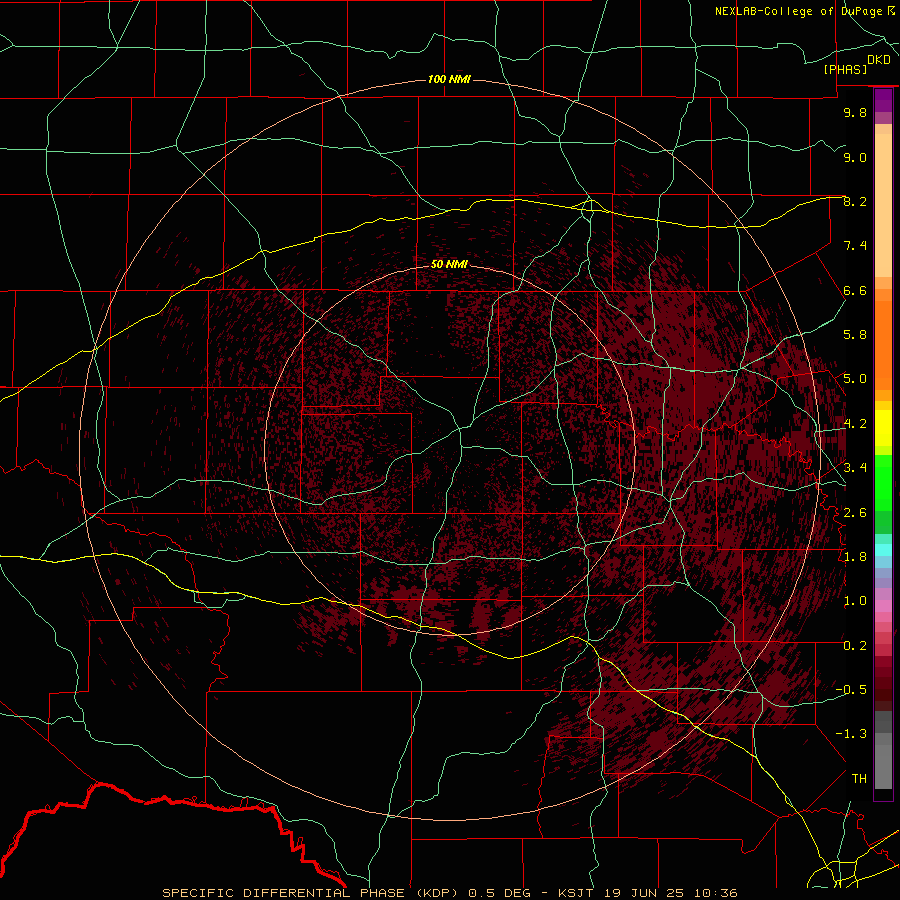Image resolution: width=900 pixels, height=900 pixels.
Task: Click the TH label at the color scale bottom
Action: tap(859, 779)
